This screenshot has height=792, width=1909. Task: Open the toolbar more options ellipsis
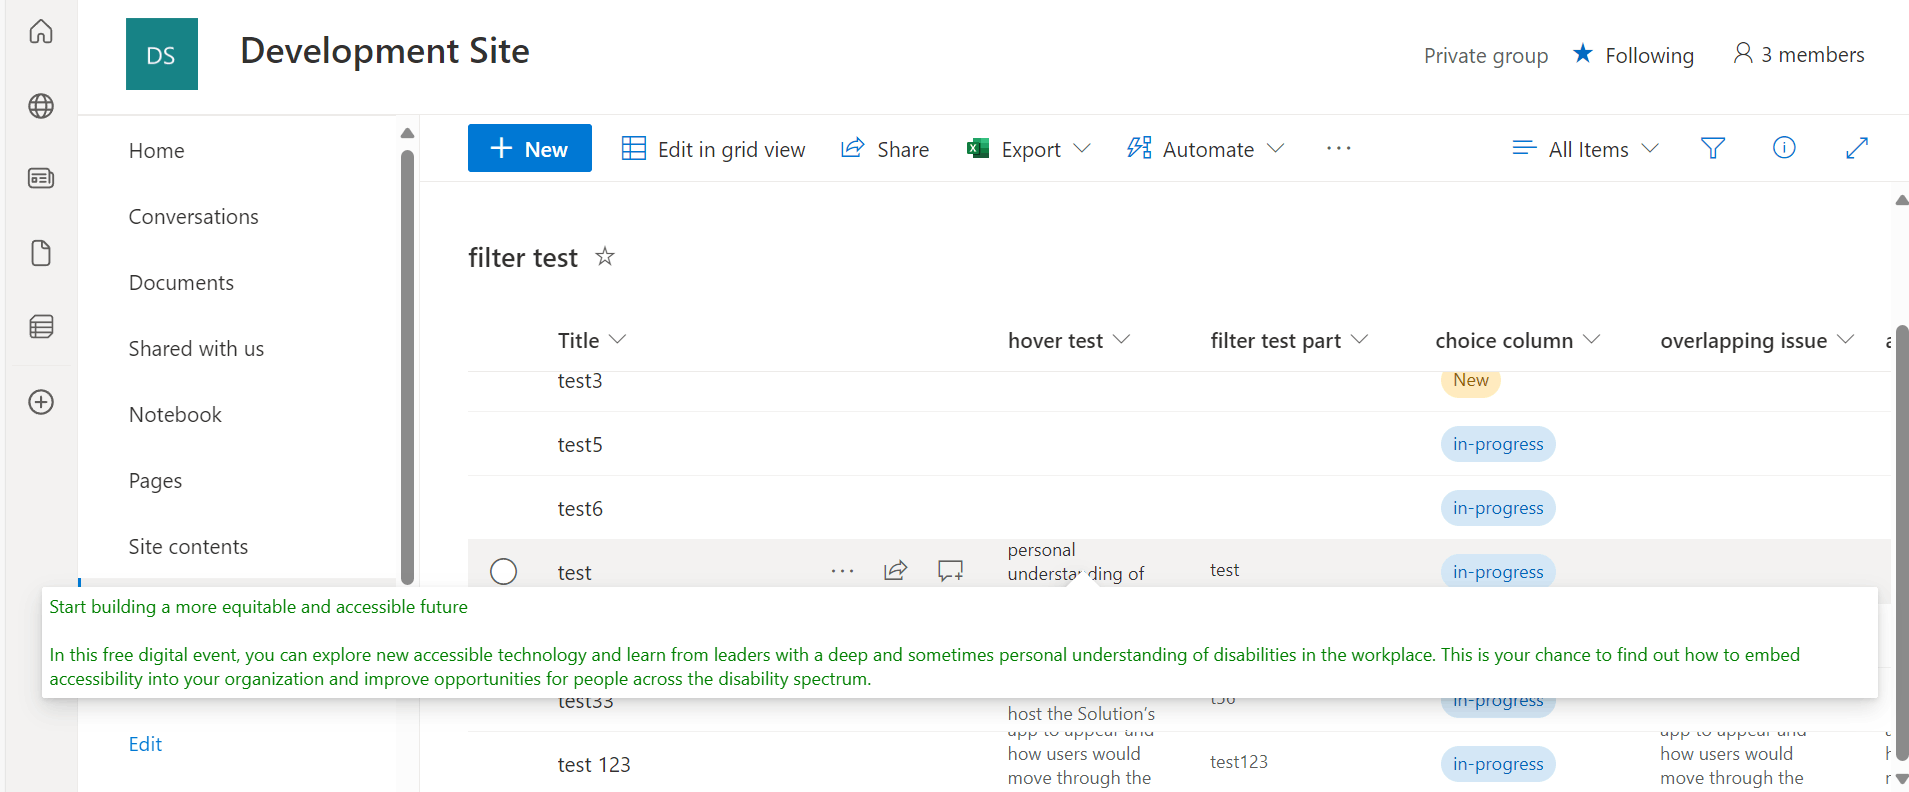pos(1339,149)
